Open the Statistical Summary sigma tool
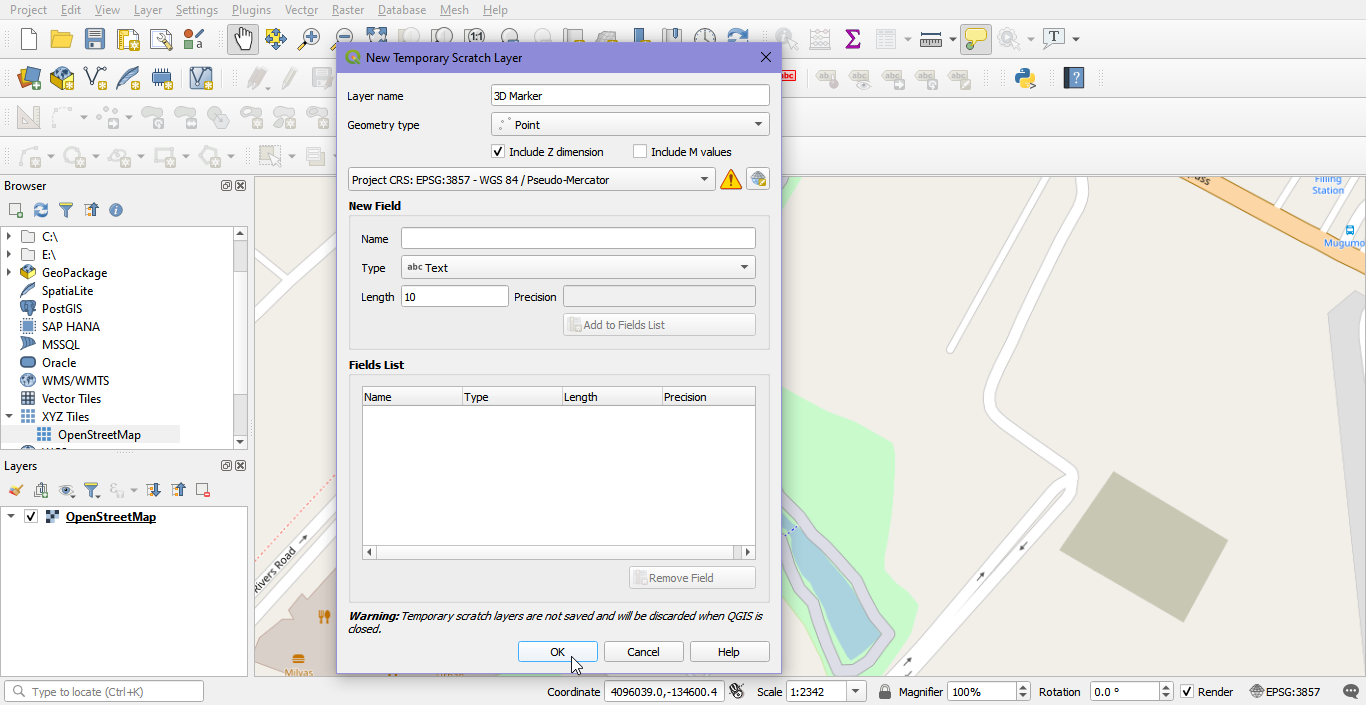This screenshot has height=705, width=1366. (x=853, y=39)
